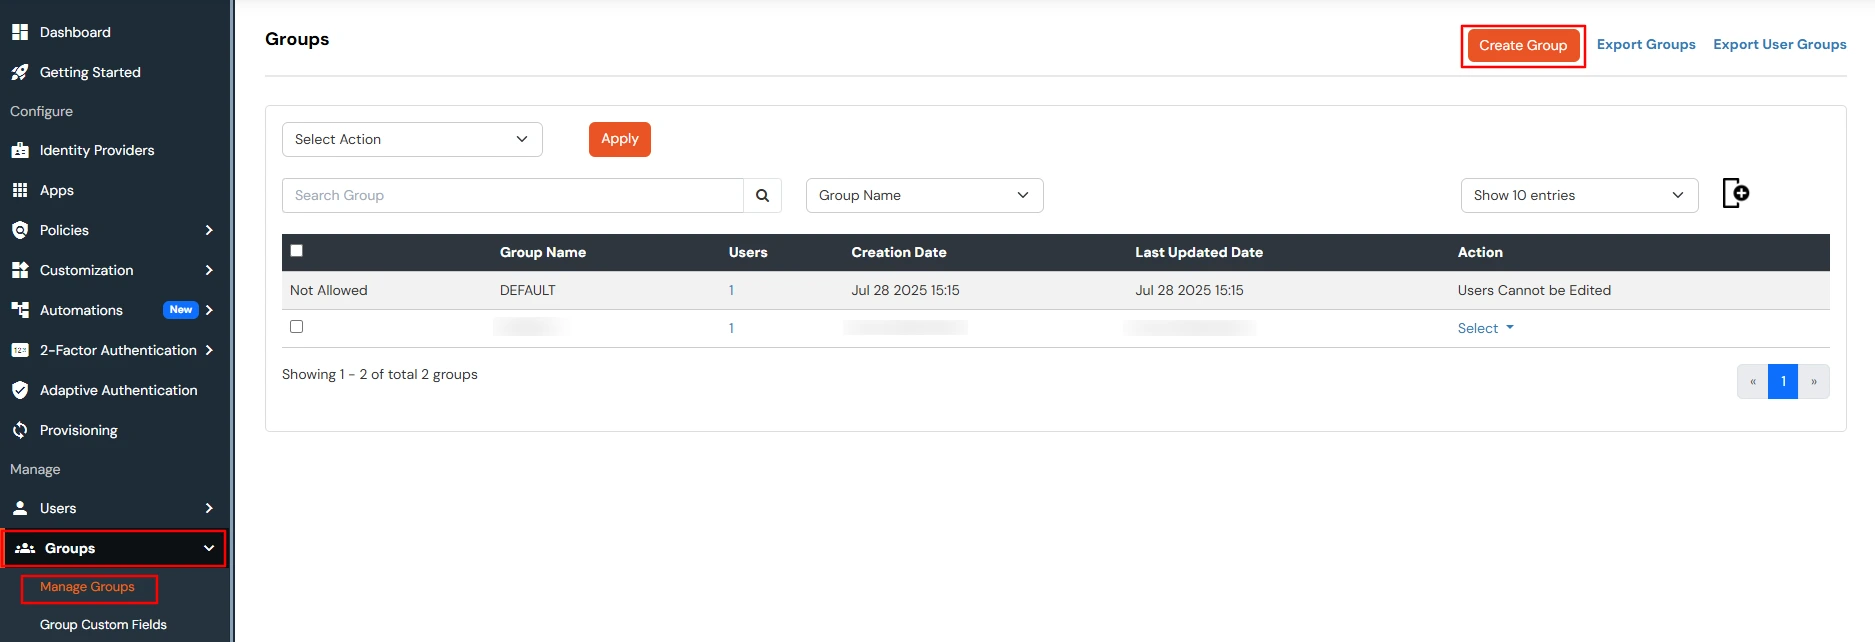This screenshot has width=1875, height=642.
Task: Expand the 2-Factor Authentication chevron
Action: point(209,350)
